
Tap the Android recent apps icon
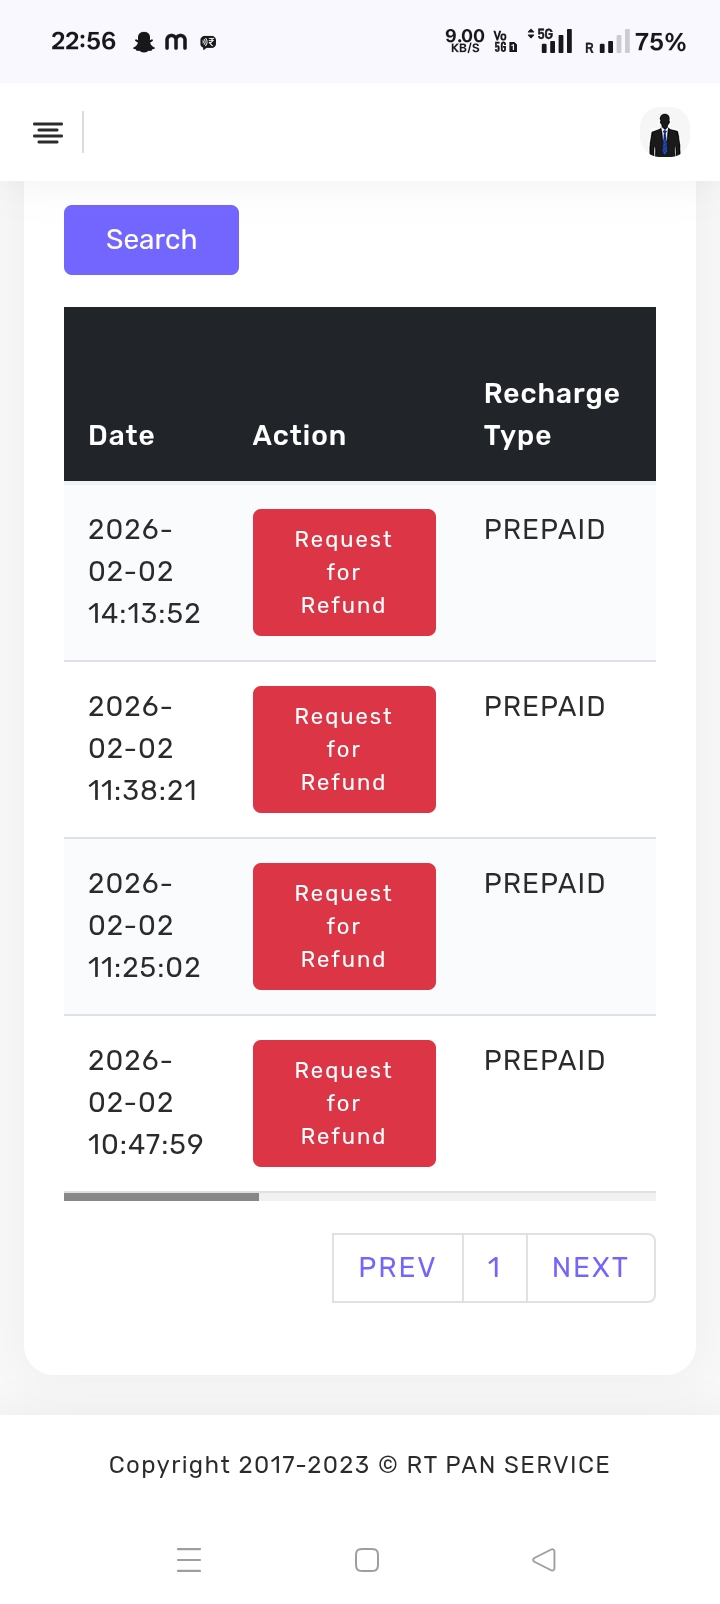tap(189, 1559)
